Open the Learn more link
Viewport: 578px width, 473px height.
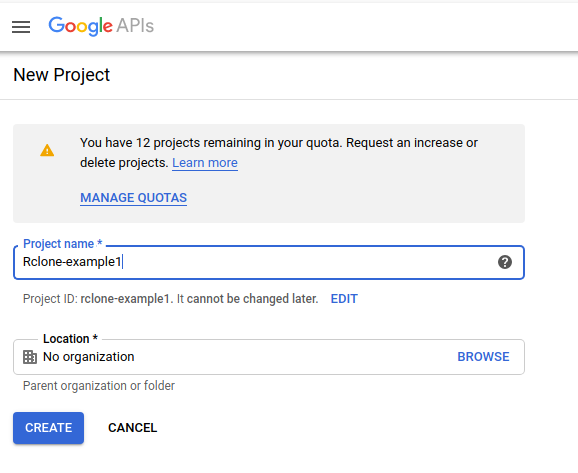205,163
